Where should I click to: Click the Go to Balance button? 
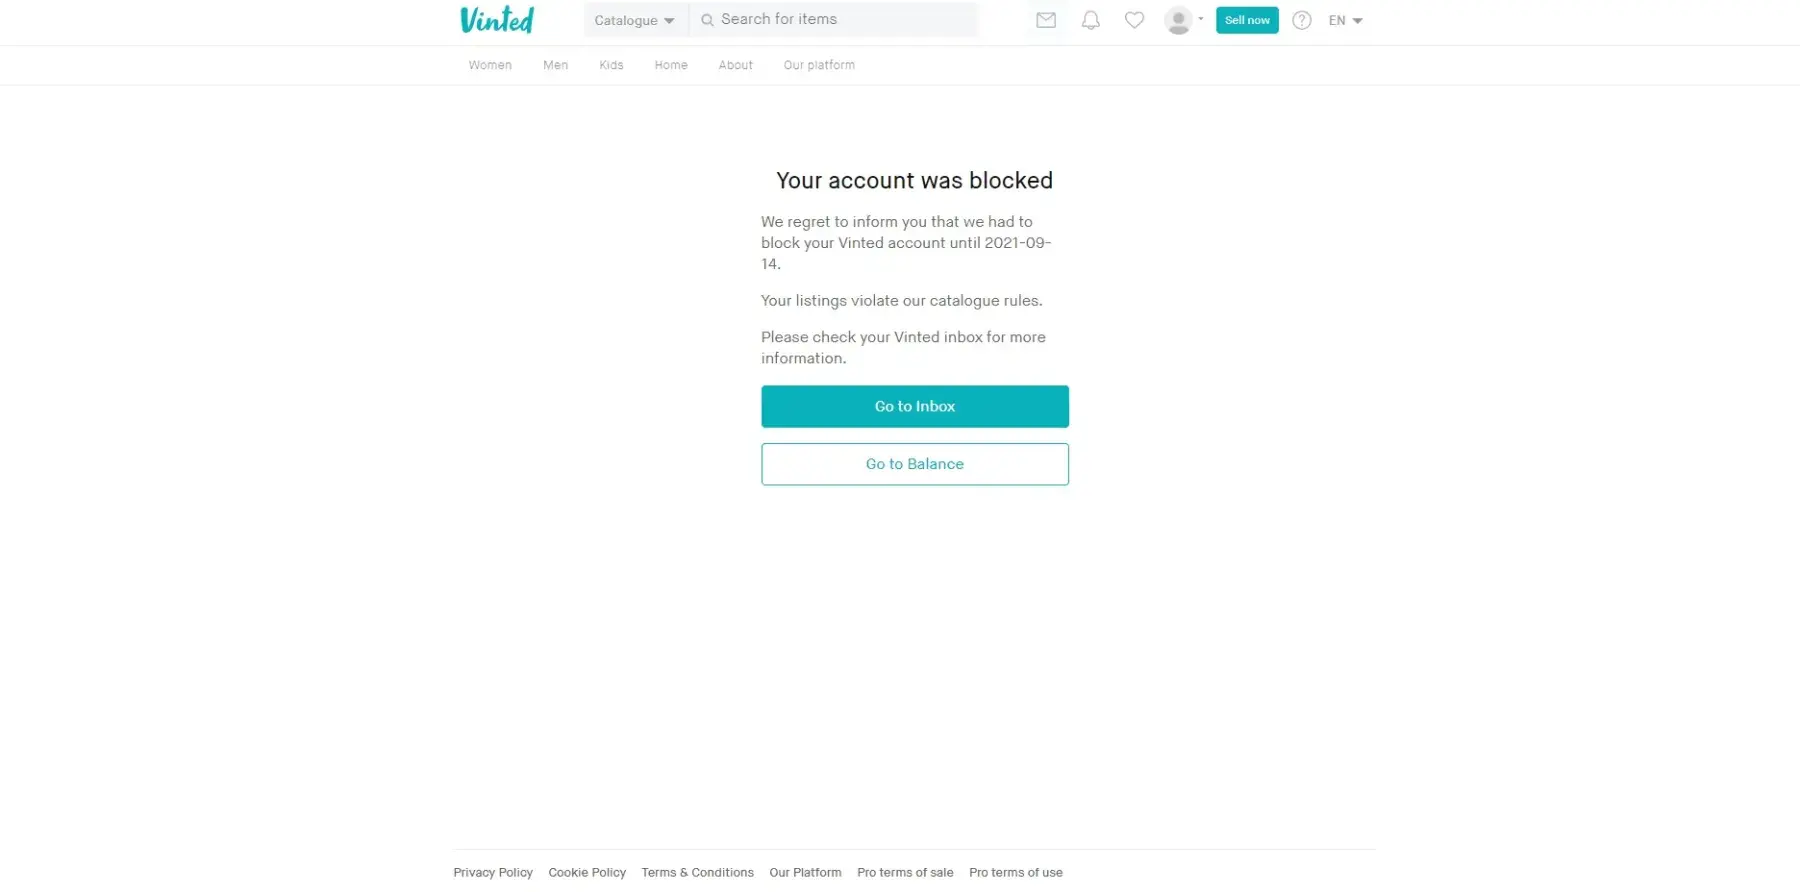pyautogui.click(x=915, y=464)
